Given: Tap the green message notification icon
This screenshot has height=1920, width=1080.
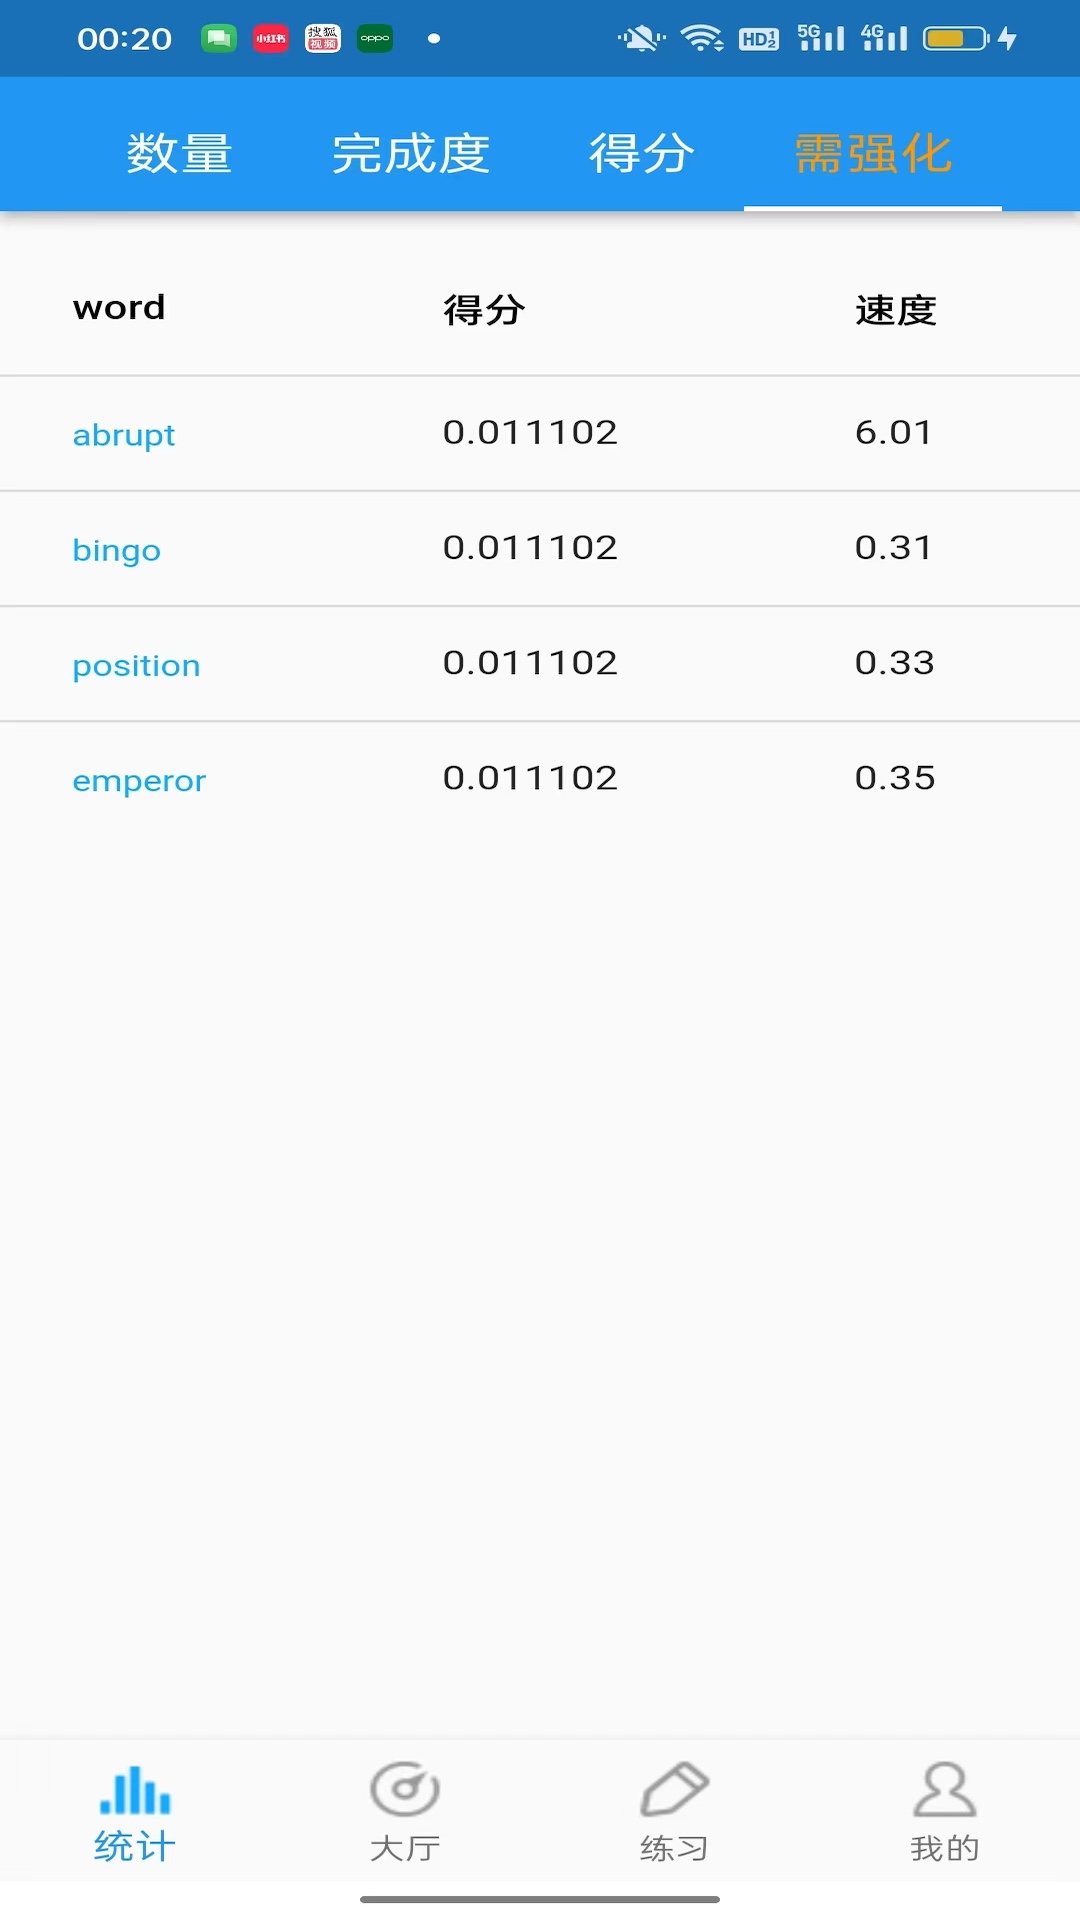Looking at the screenshot, I should [219, 39].
